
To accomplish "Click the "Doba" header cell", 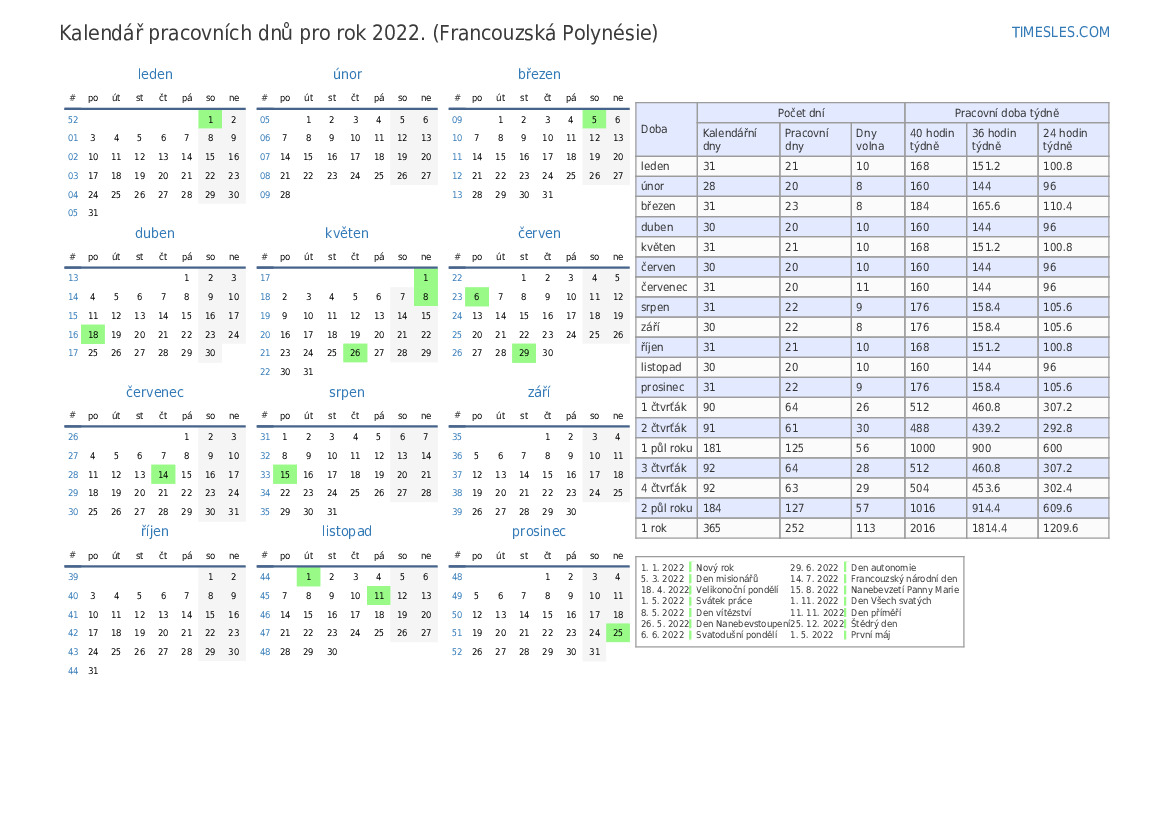I will click(x=655, y=129).
